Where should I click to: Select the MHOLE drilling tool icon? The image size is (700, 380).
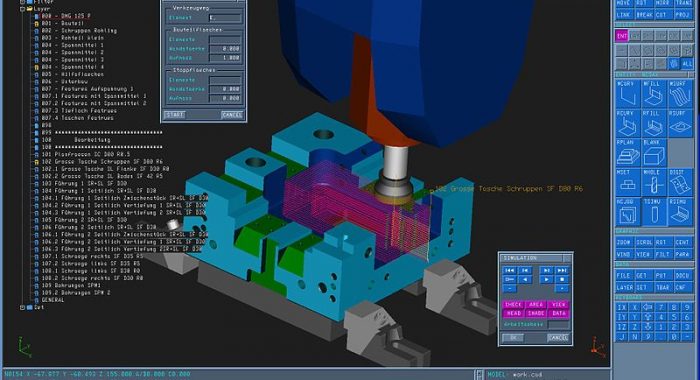pos(654,182)
